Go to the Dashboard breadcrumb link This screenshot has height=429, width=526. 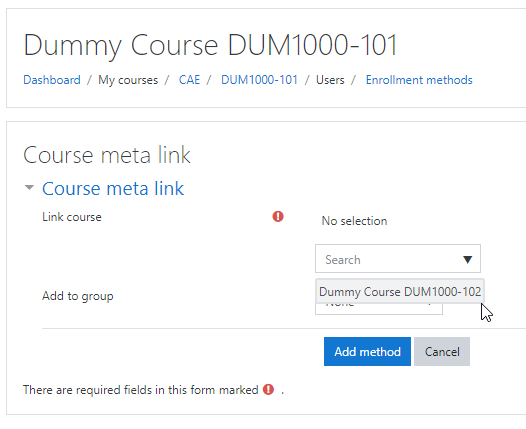pyautogui.click(x=52, y=80)
